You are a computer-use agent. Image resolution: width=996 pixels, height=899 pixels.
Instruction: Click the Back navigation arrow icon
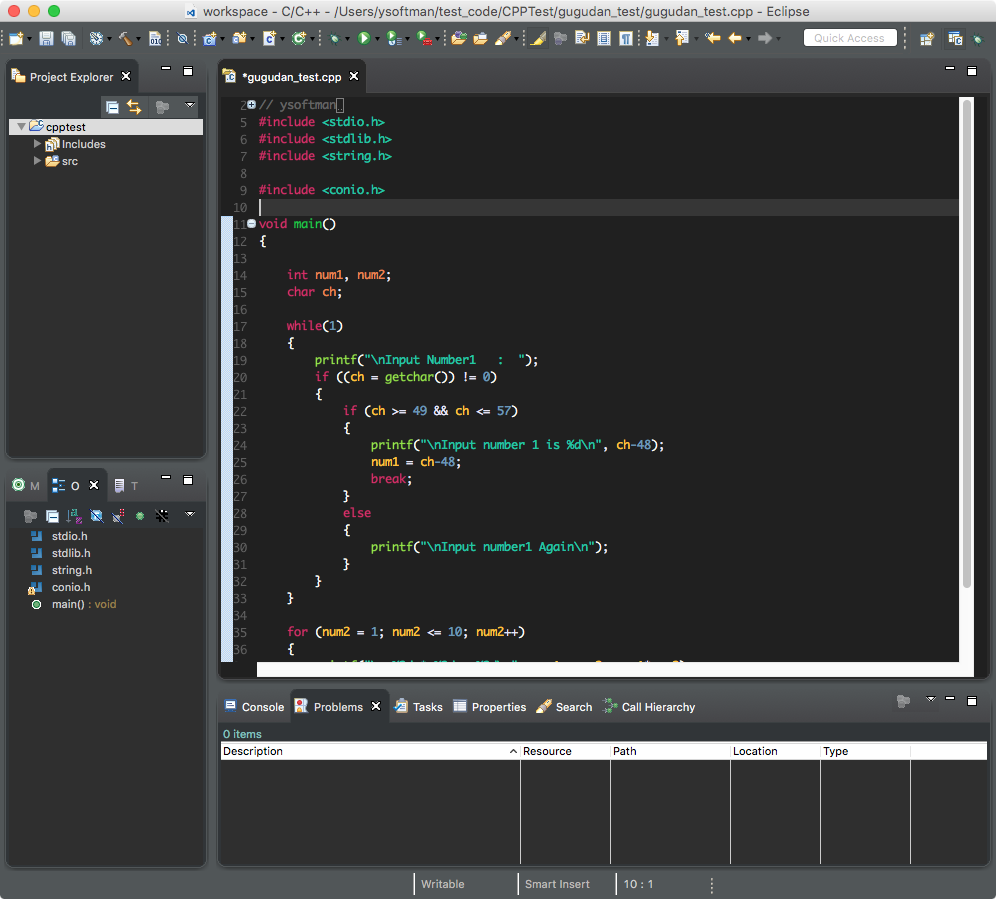coord(735,38)
